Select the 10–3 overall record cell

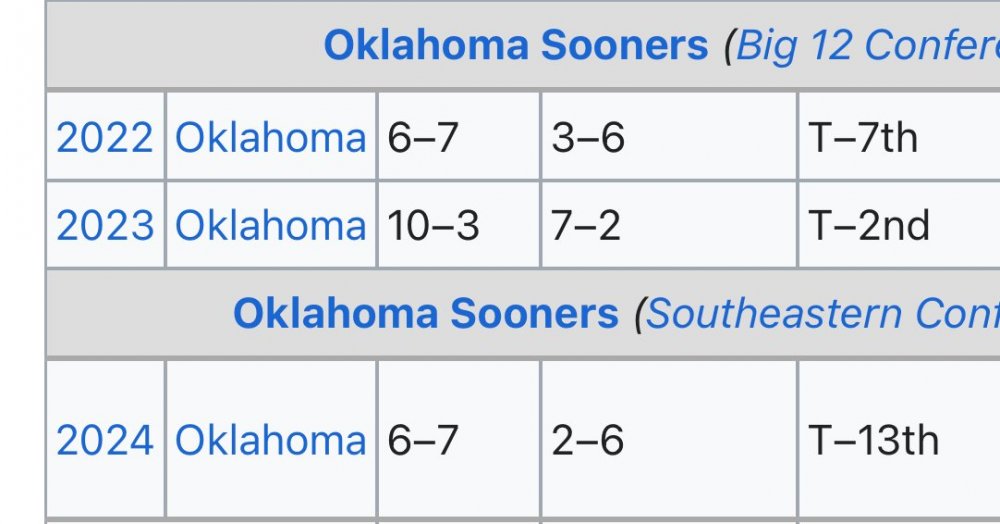tap(434, 225)
